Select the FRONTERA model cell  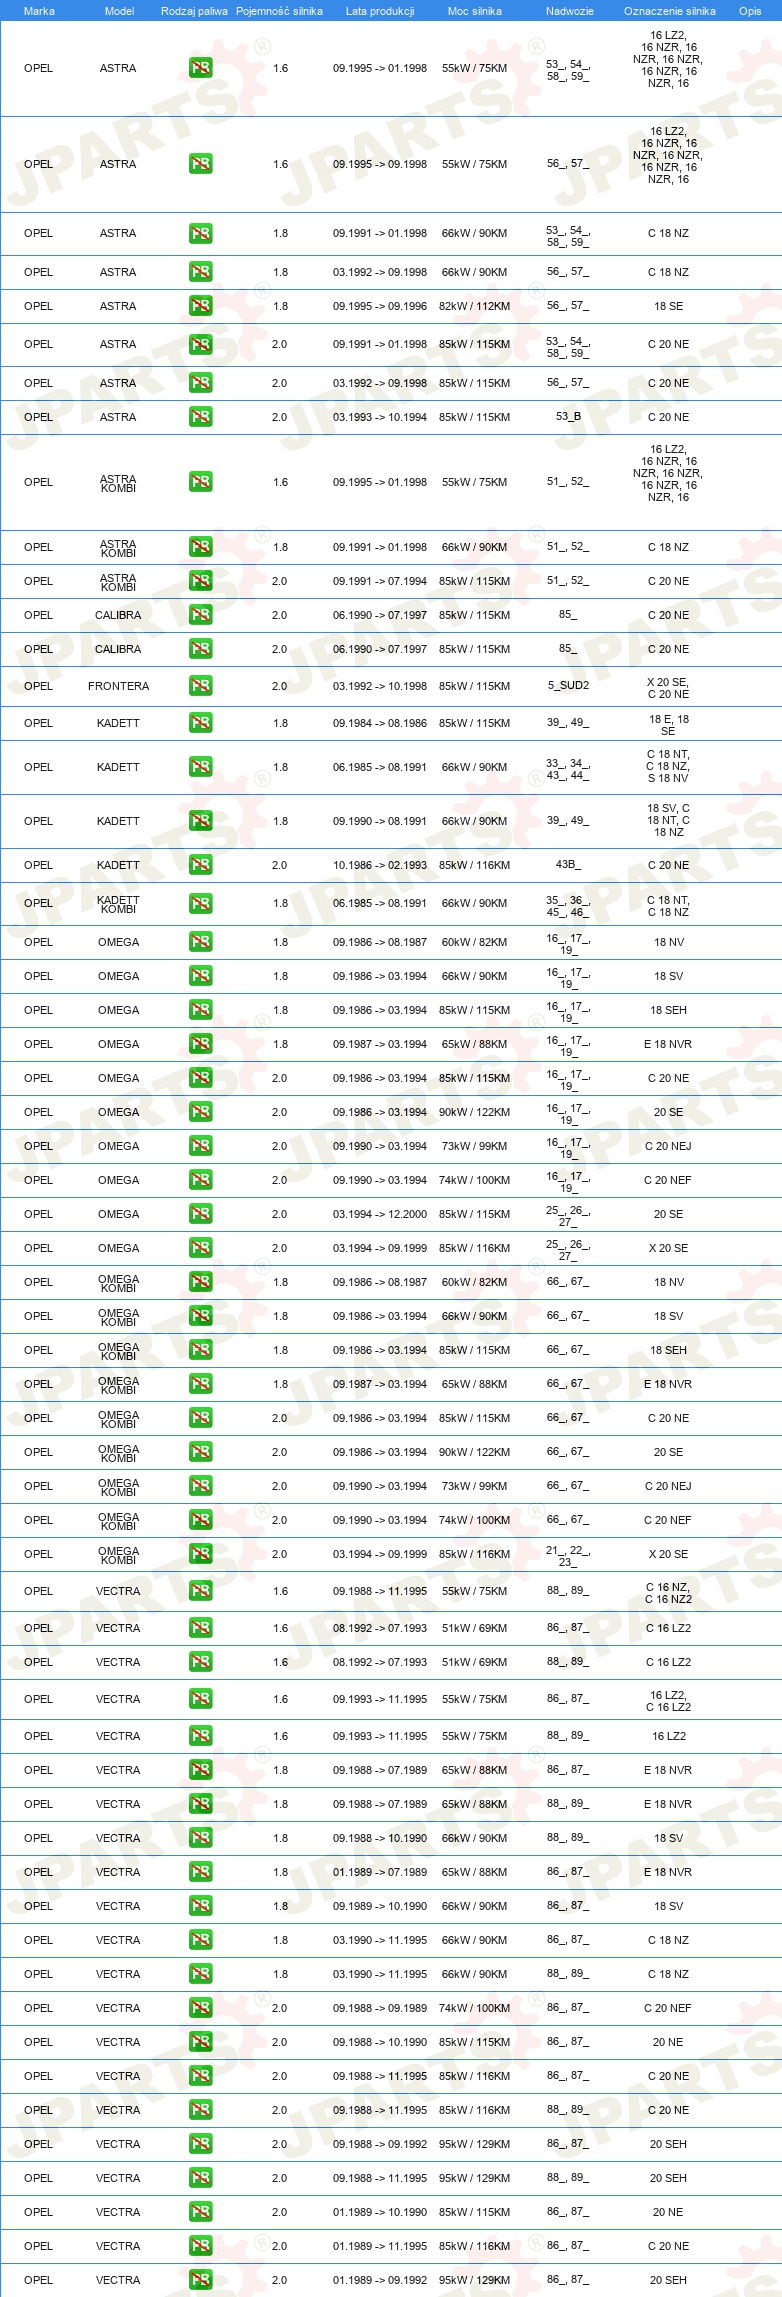[118, 686]
